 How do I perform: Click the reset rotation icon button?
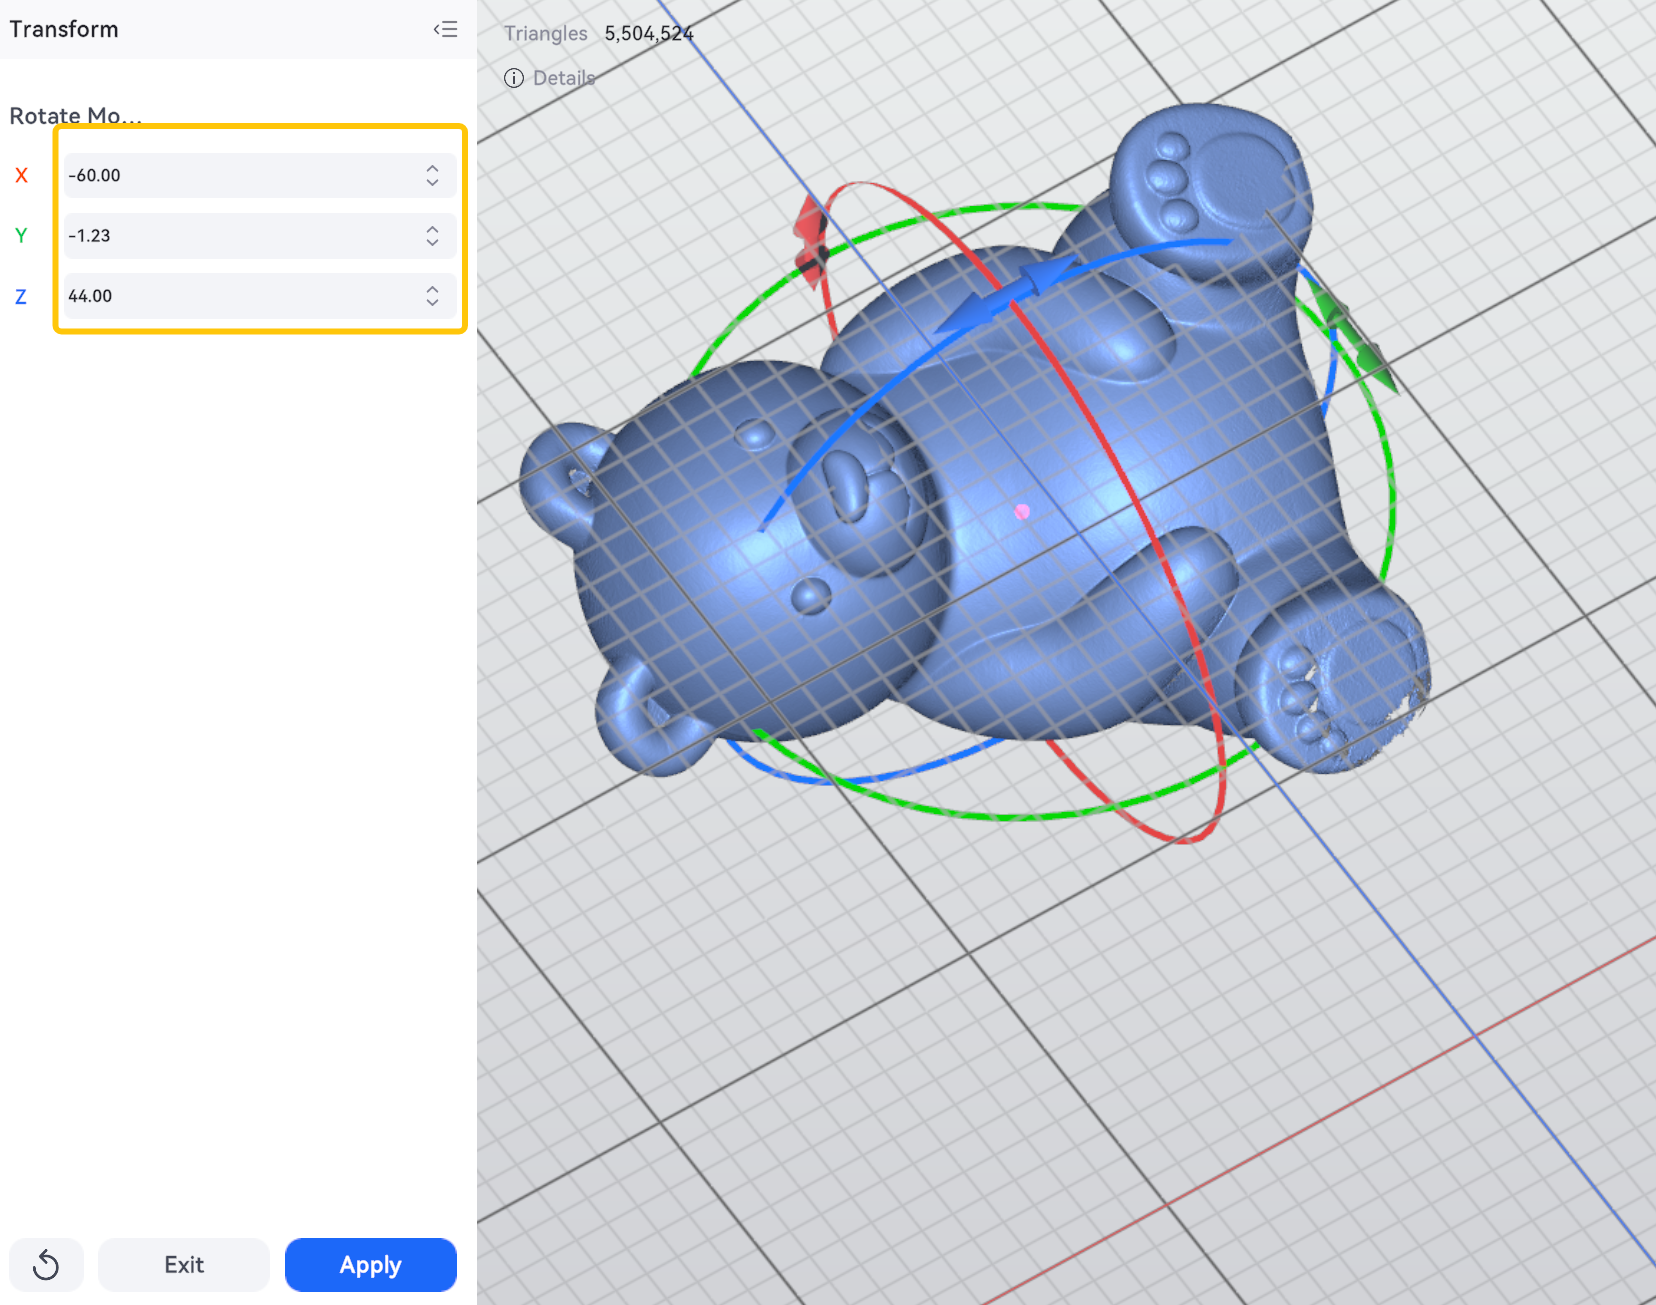(46, 1265)
